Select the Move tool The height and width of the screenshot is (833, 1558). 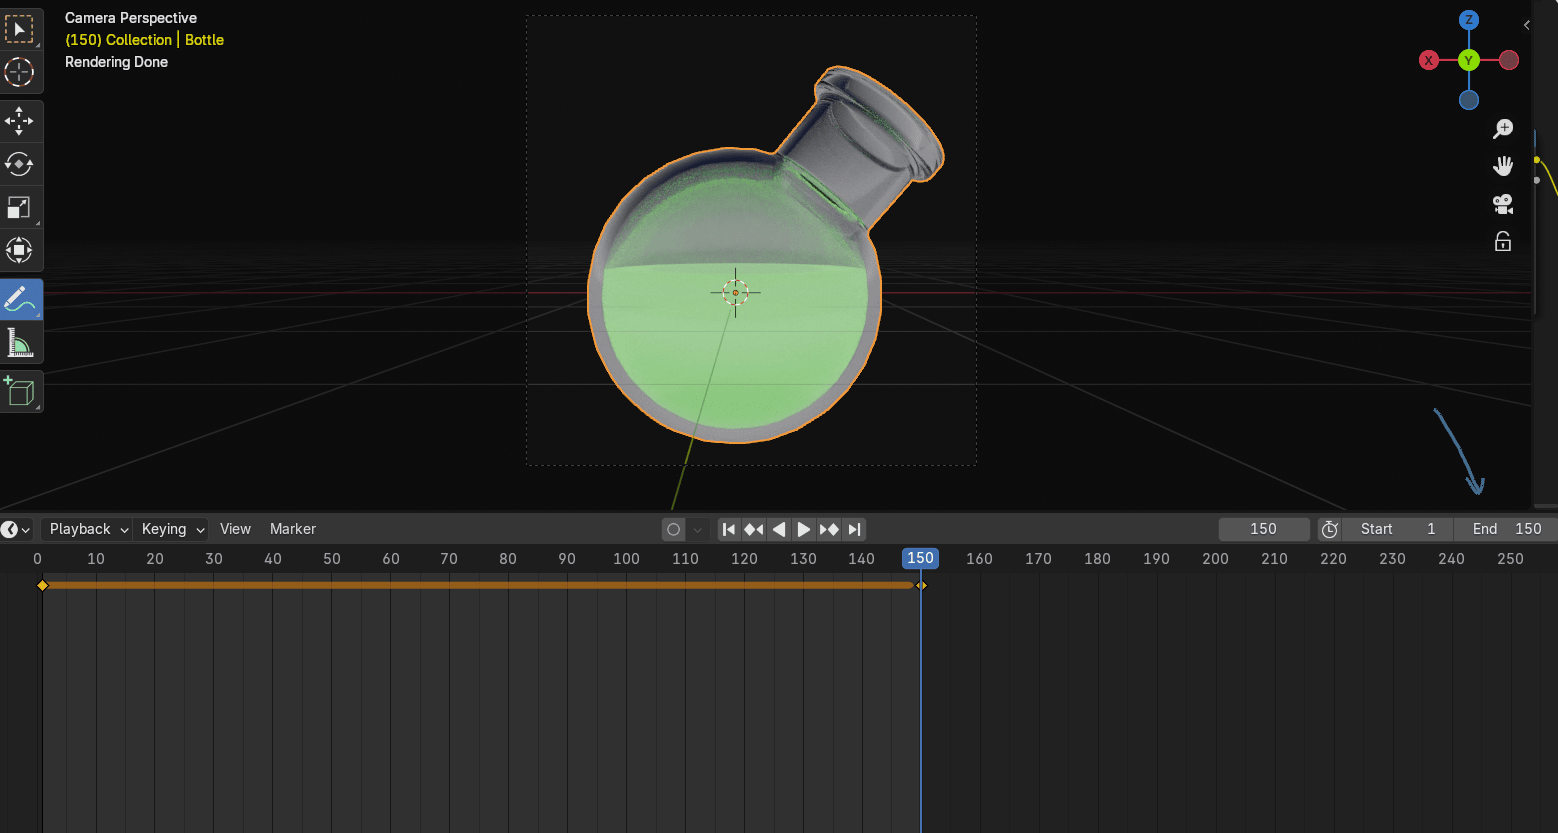click(19, 122)
